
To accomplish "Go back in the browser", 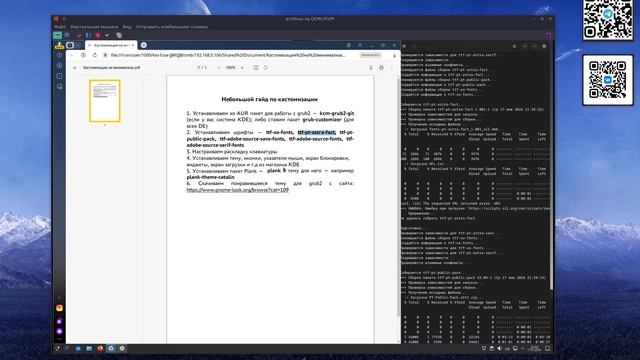I will 72,55.
